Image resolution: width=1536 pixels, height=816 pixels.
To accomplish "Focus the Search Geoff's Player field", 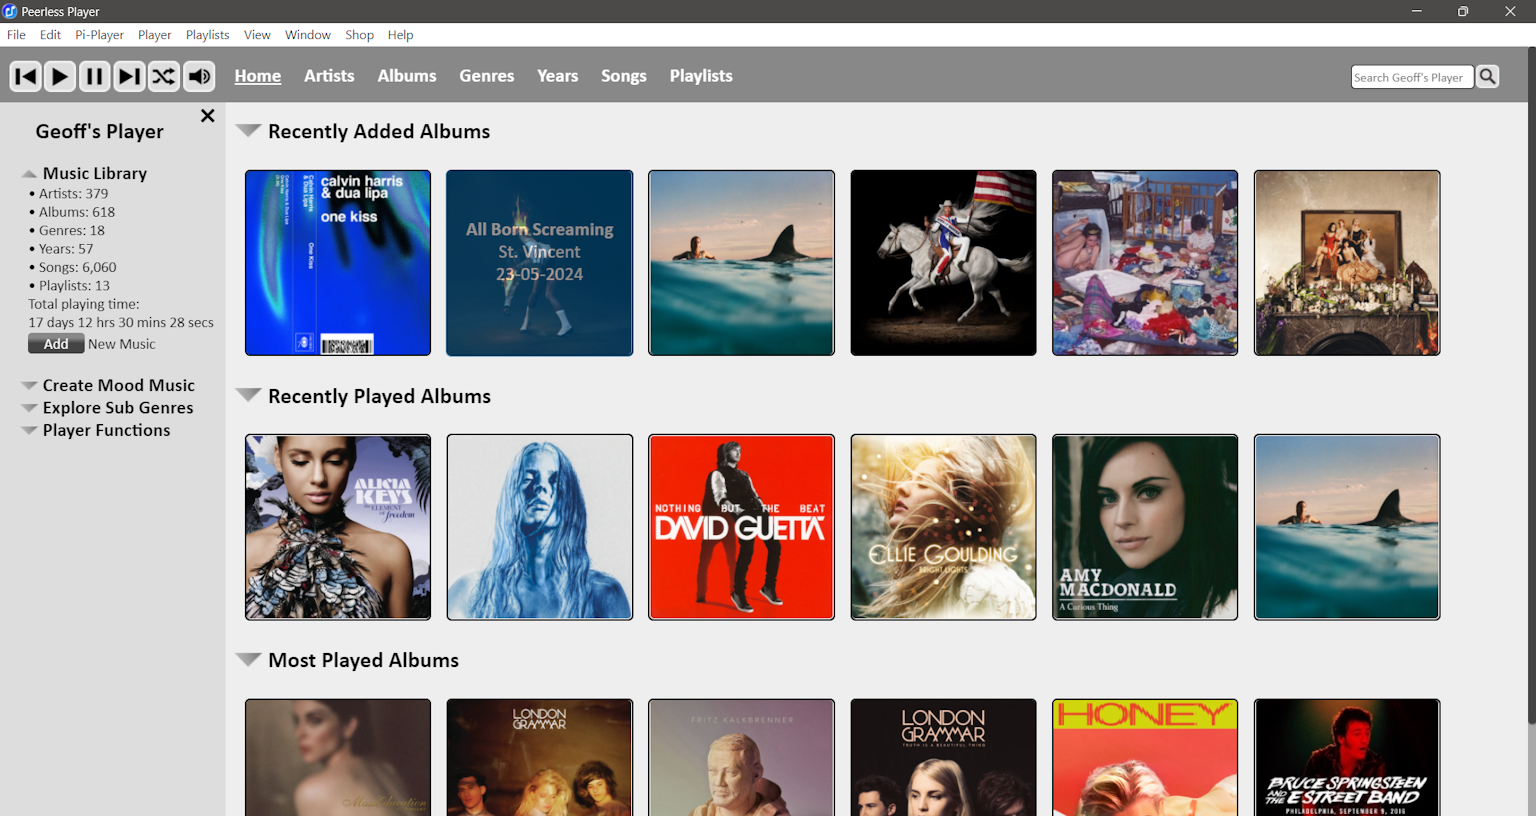I will tap(1412, 77).
